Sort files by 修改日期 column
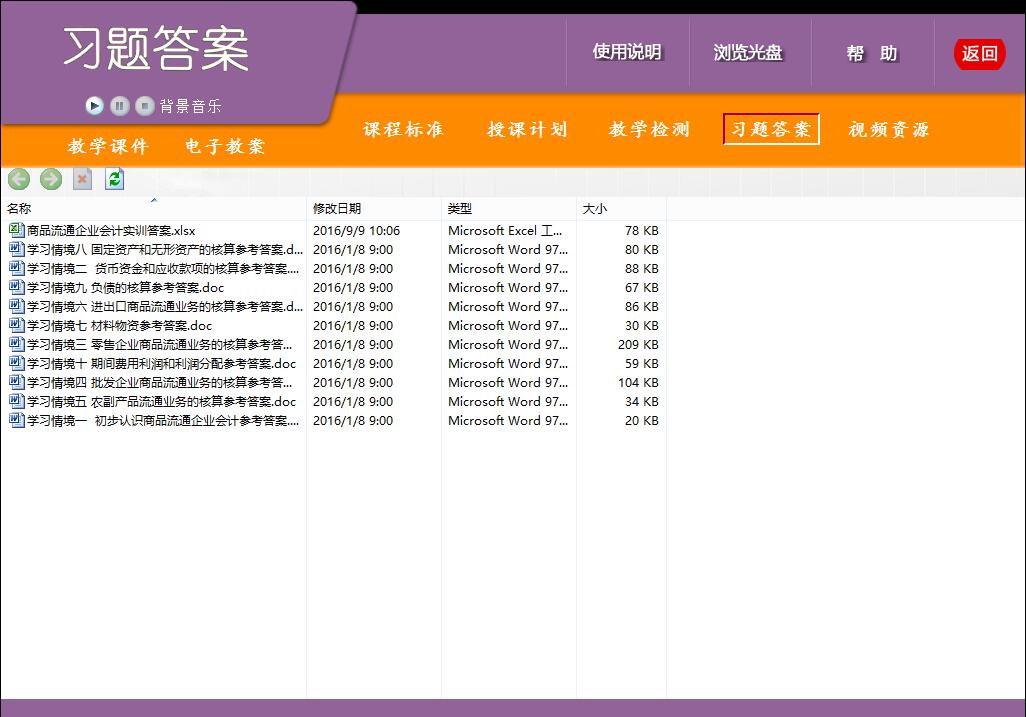The image size is (1026, 717). [372, 209]
